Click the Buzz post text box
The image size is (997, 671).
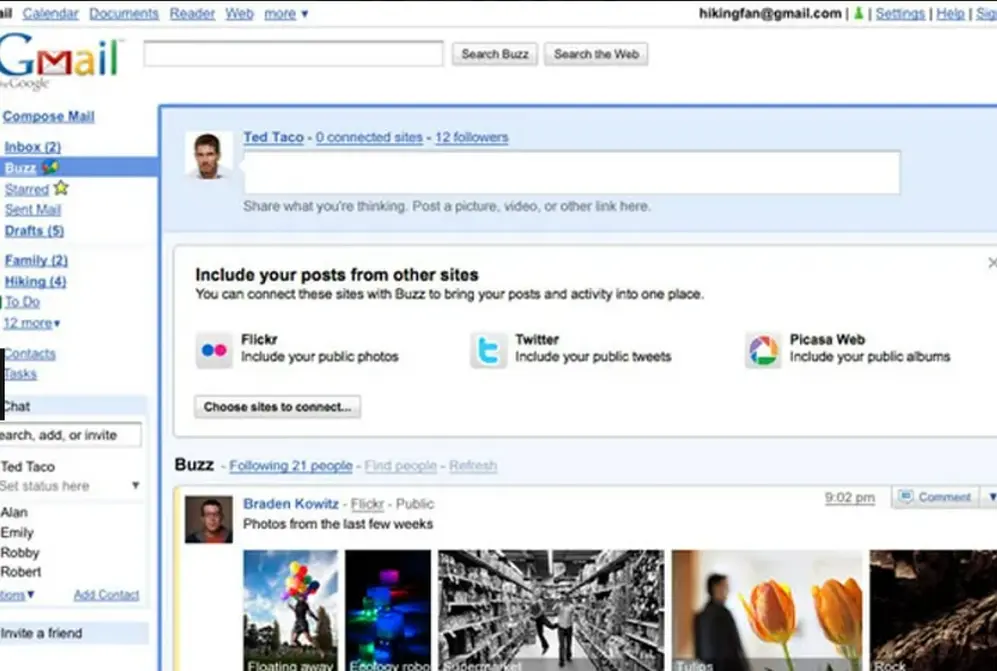(572, 172)
